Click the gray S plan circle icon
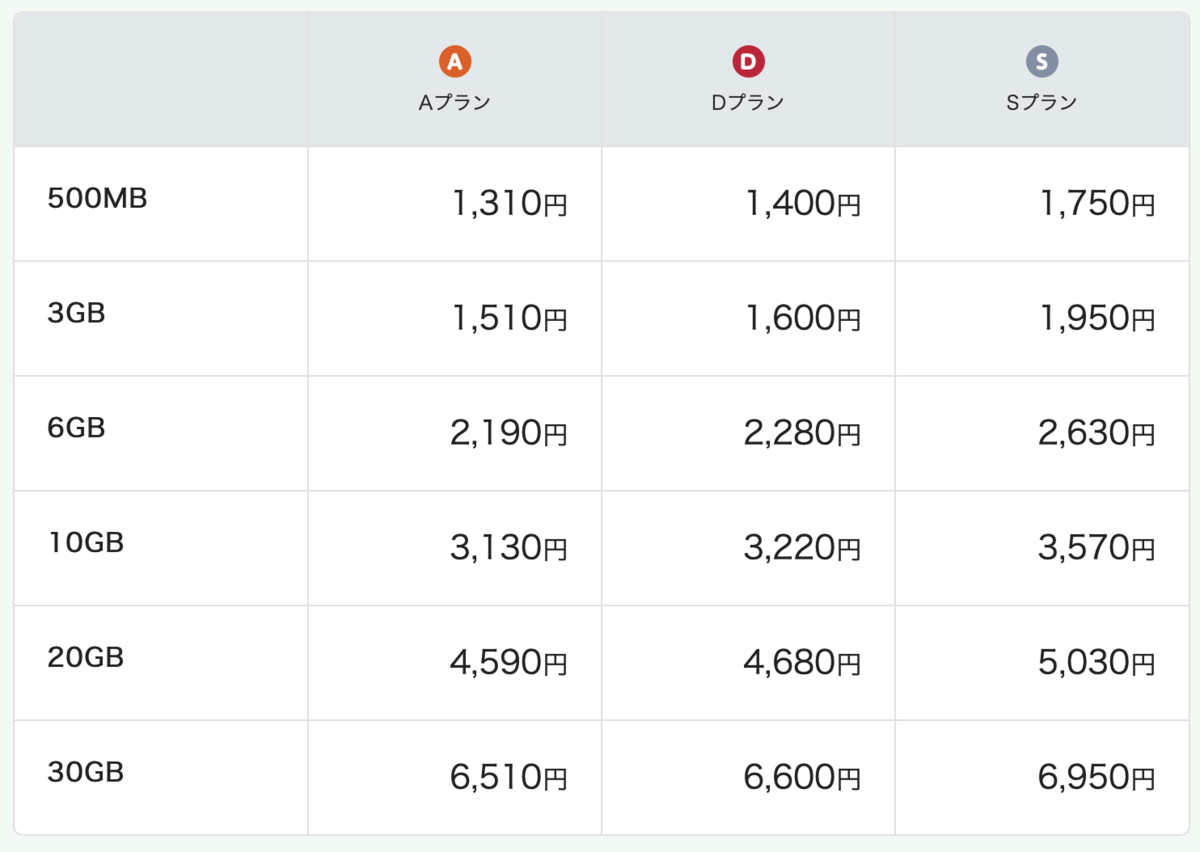The width and height of the screenshot is (1200, 852). click(1042, 63)
